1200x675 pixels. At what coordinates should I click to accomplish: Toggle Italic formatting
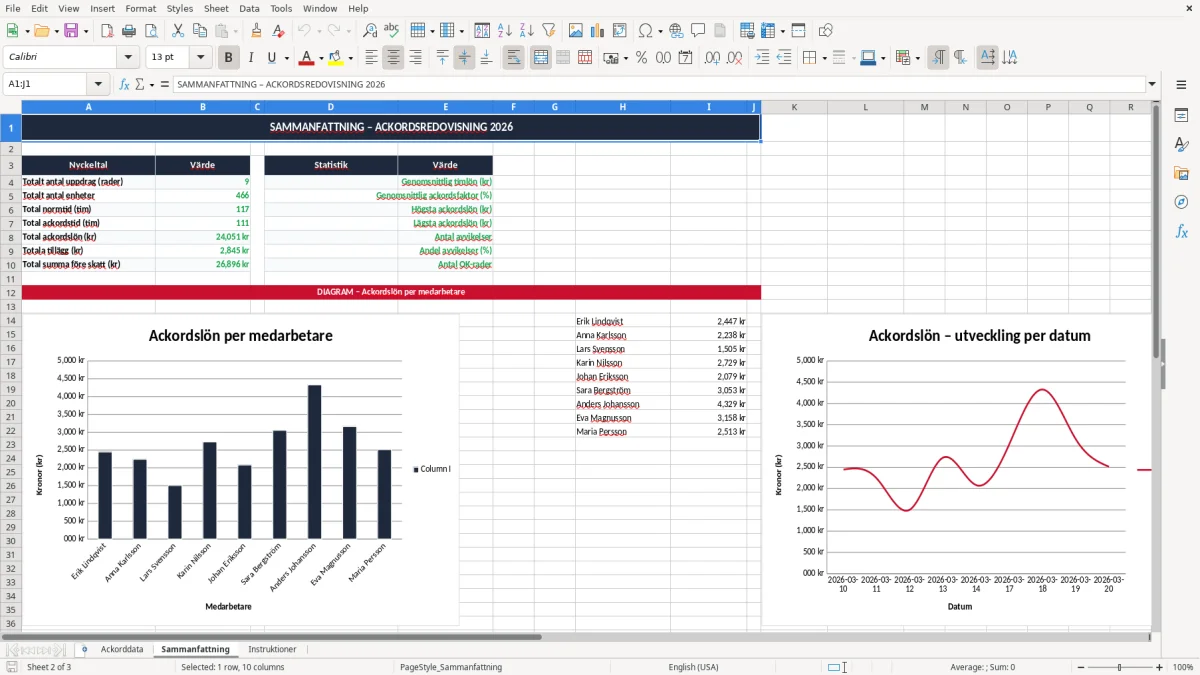pos(251,58)
